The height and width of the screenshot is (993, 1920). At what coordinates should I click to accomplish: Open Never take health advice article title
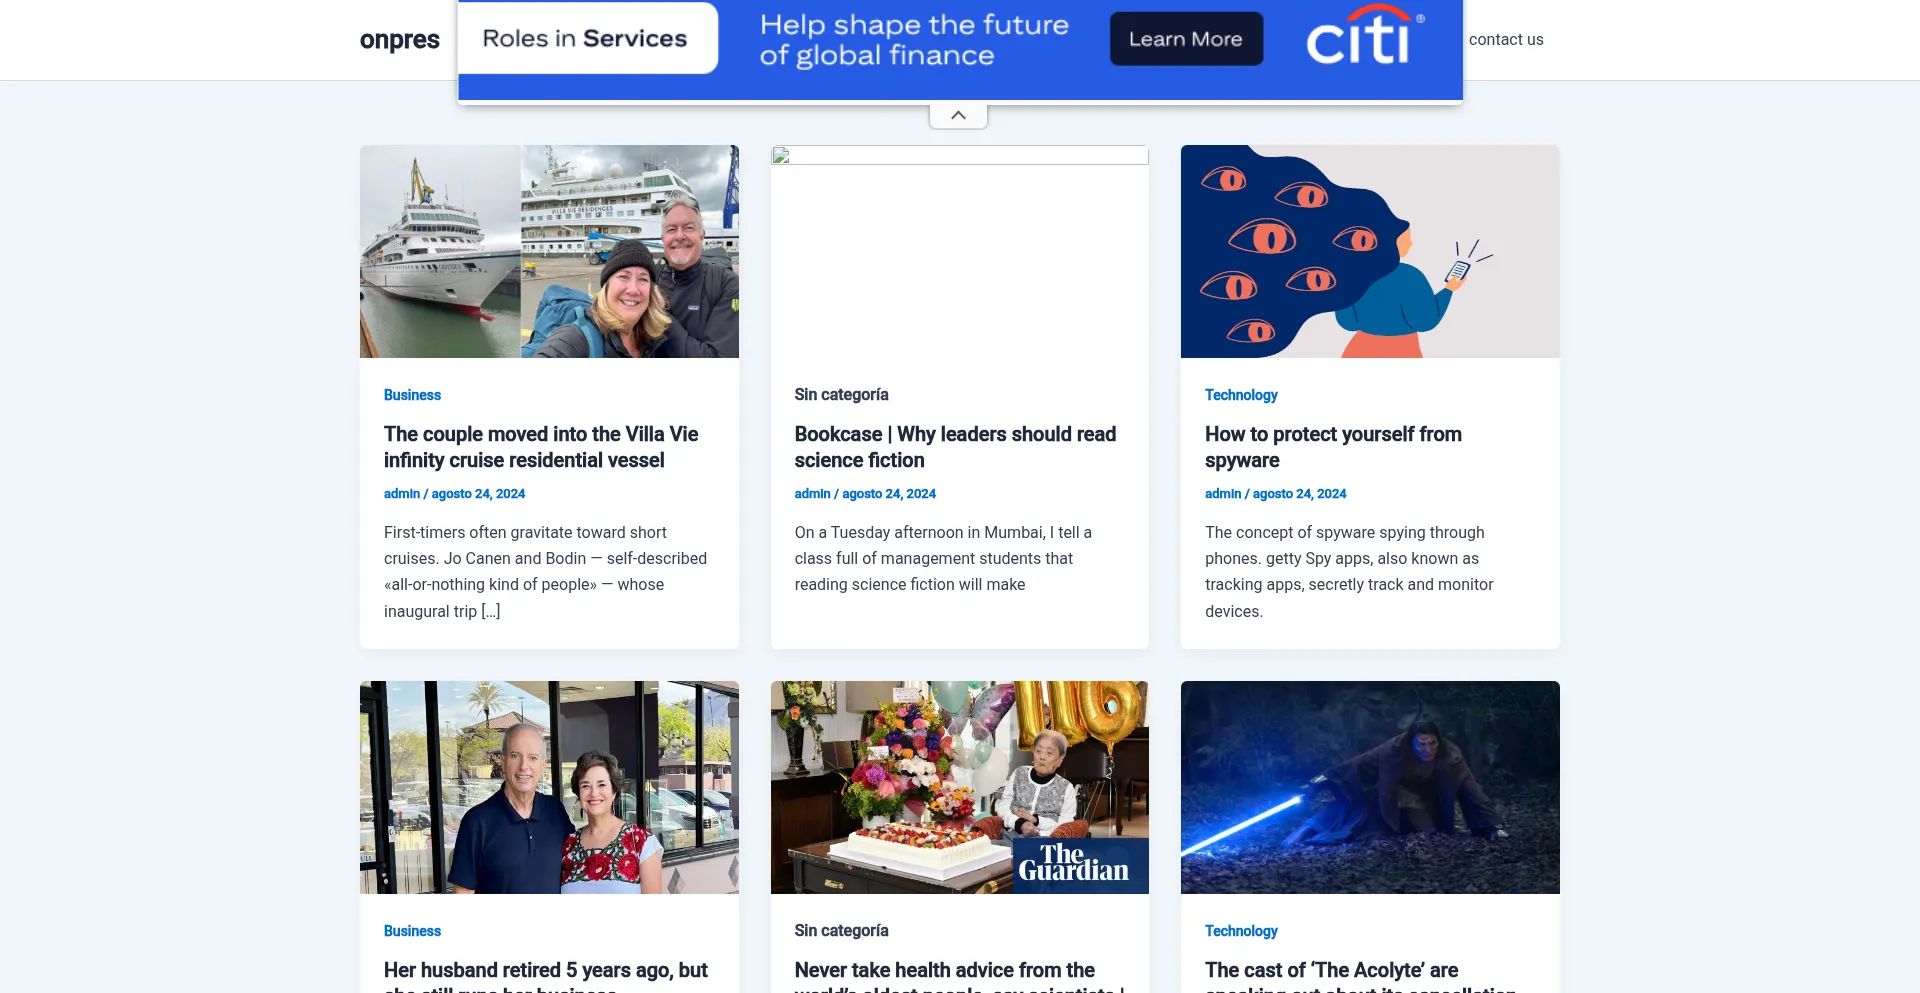click(959, 976)
